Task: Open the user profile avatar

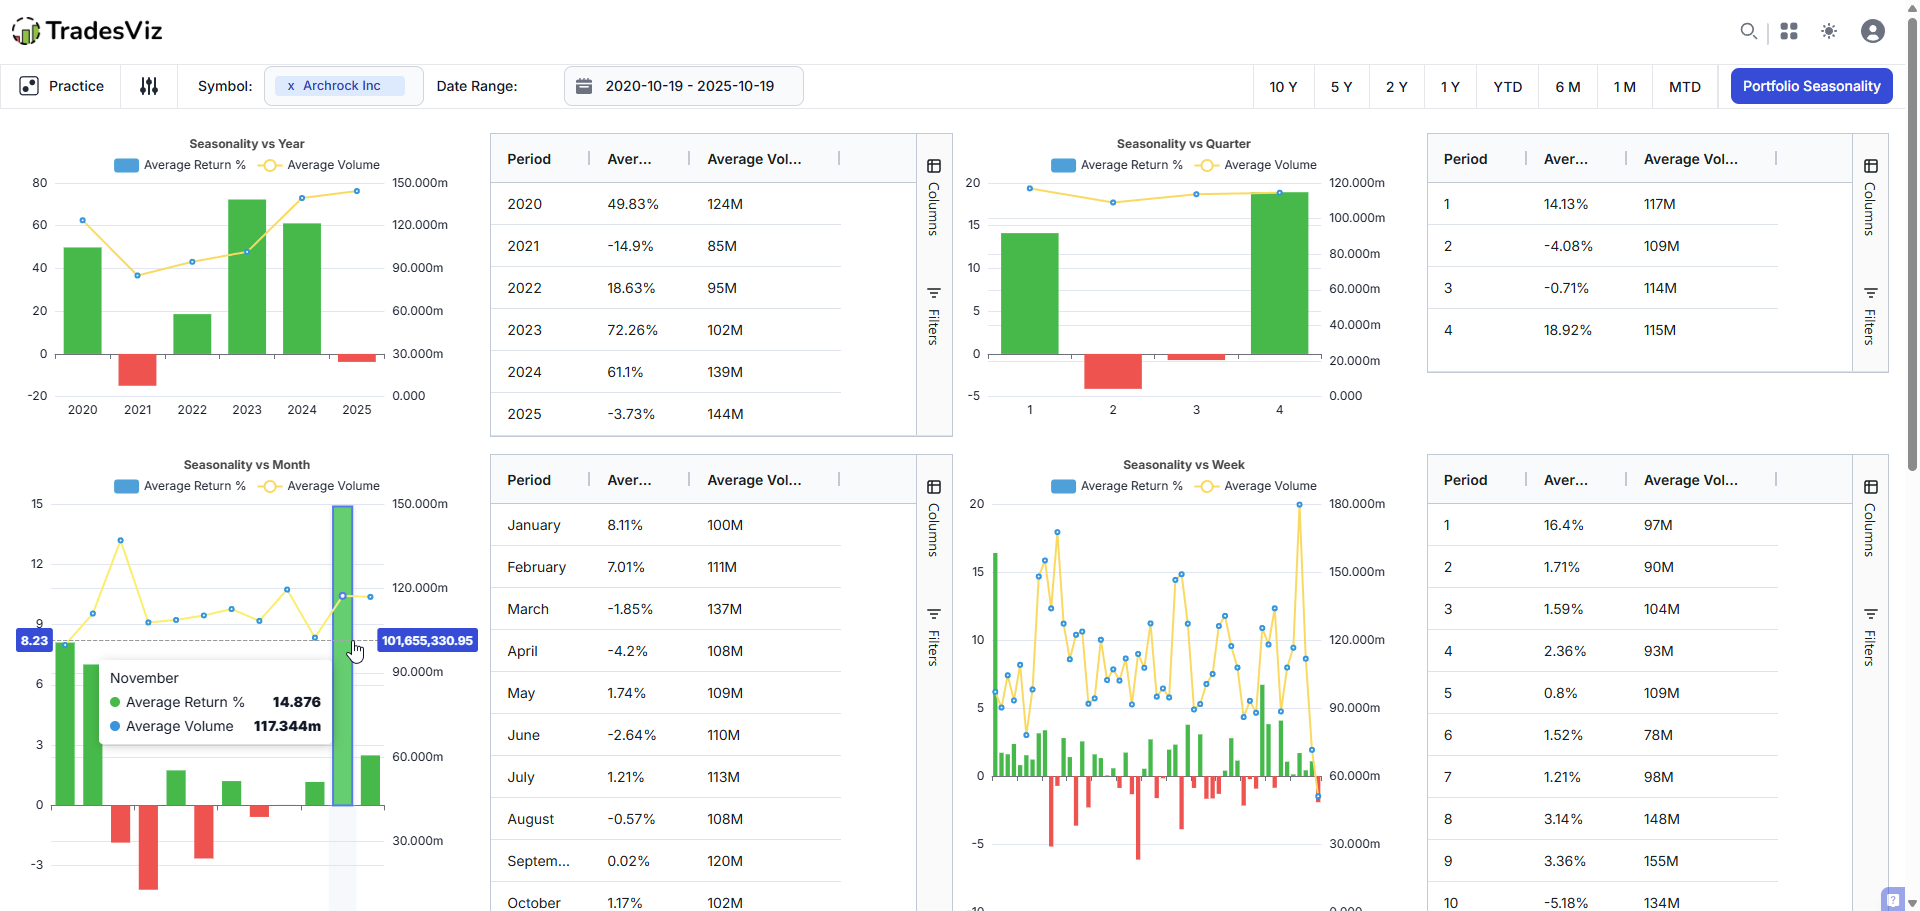Action: click(x=1873, y=31)
